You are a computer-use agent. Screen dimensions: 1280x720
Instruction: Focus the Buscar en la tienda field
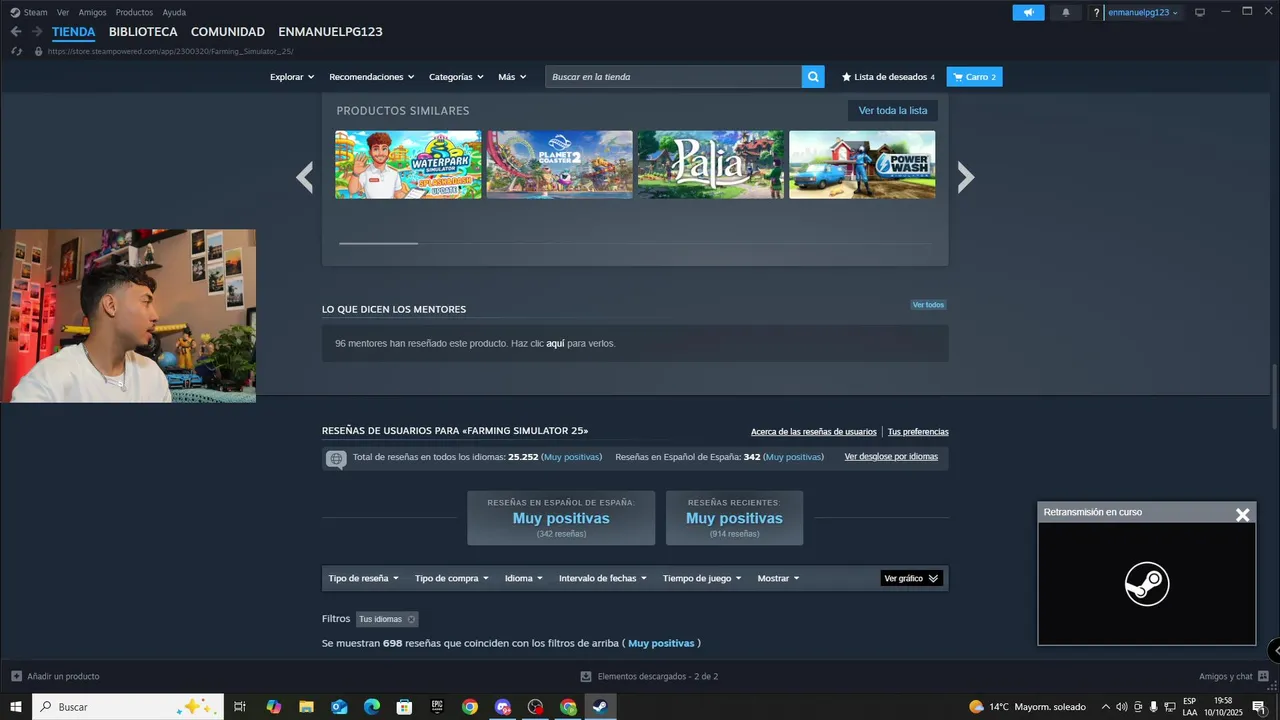(x=673, y=77)
